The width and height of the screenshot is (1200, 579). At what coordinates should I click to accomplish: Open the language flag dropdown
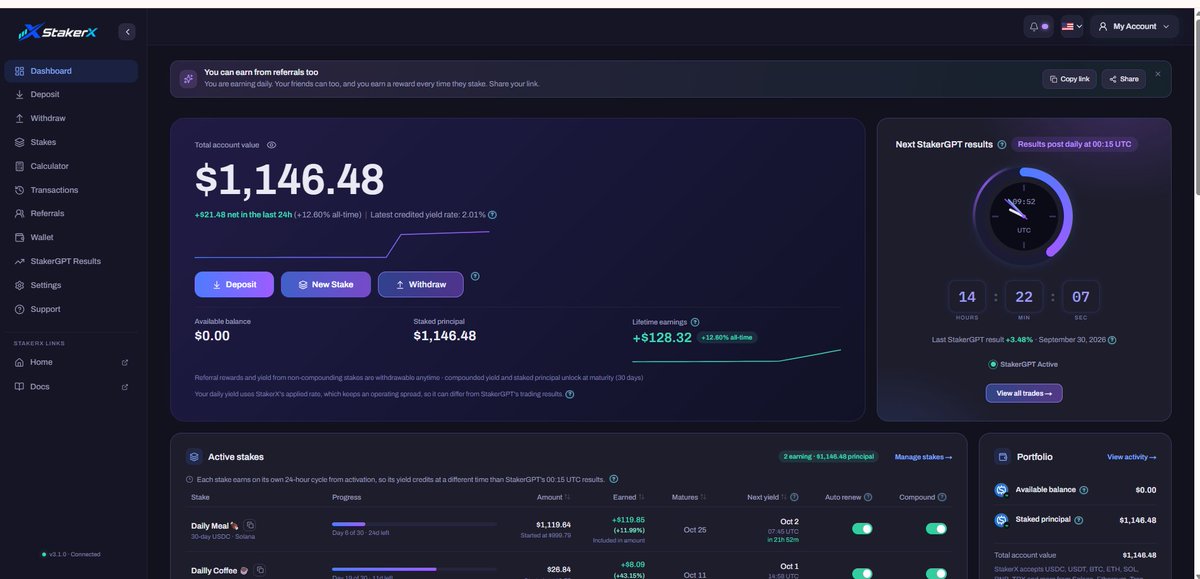pos(1072,27)
